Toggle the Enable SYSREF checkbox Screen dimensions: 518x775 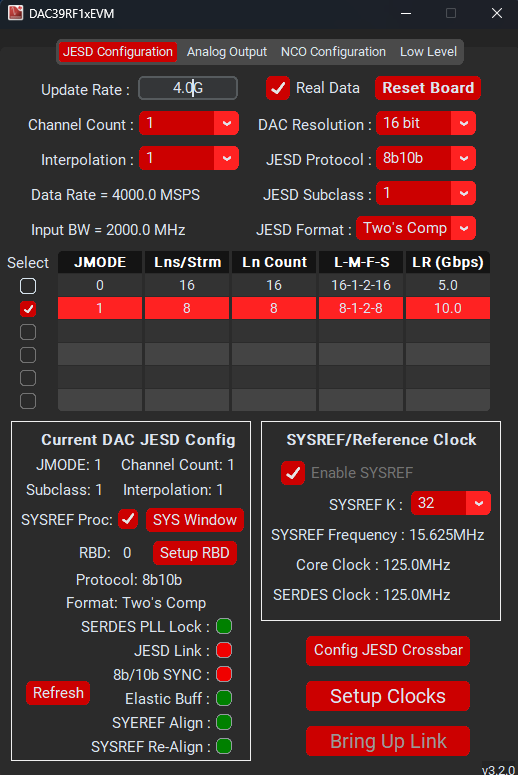coord(293,473)
